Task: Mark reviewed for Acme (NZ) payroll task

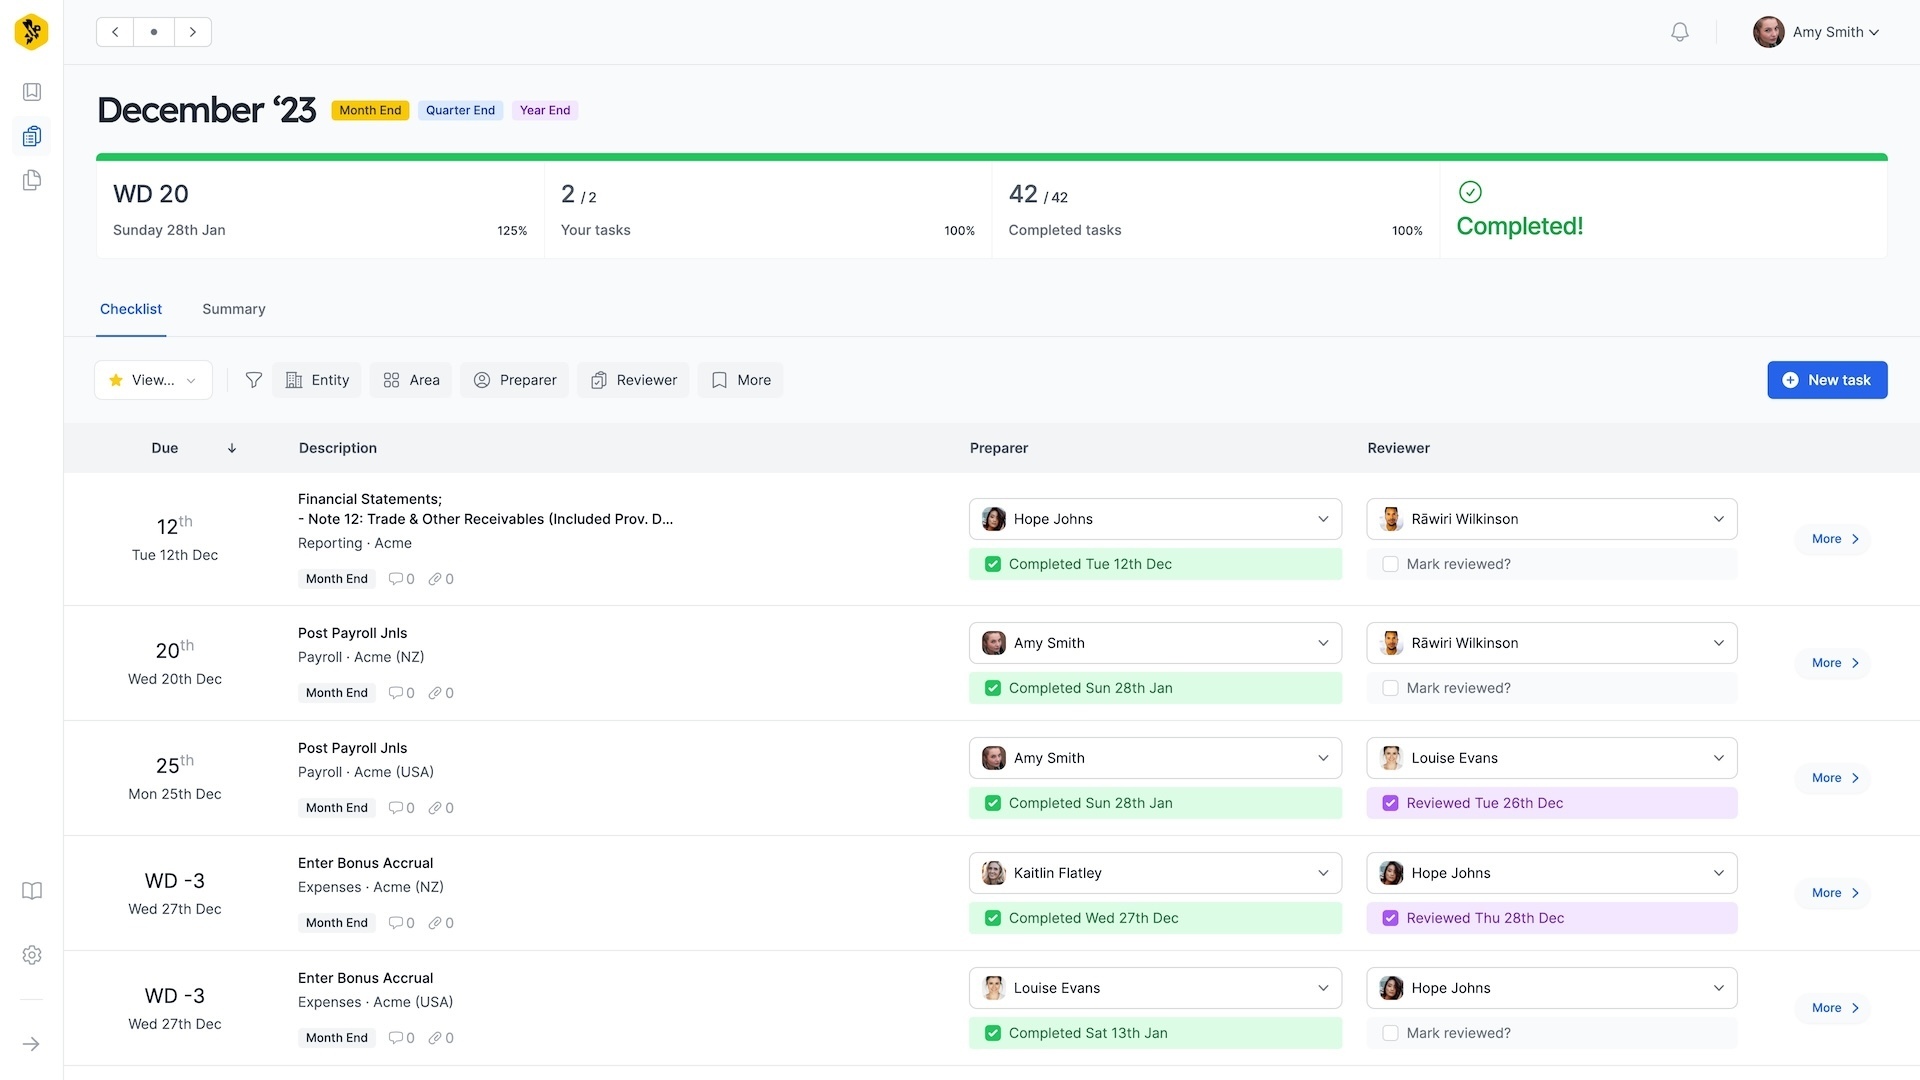Action: pos(1390,688)
